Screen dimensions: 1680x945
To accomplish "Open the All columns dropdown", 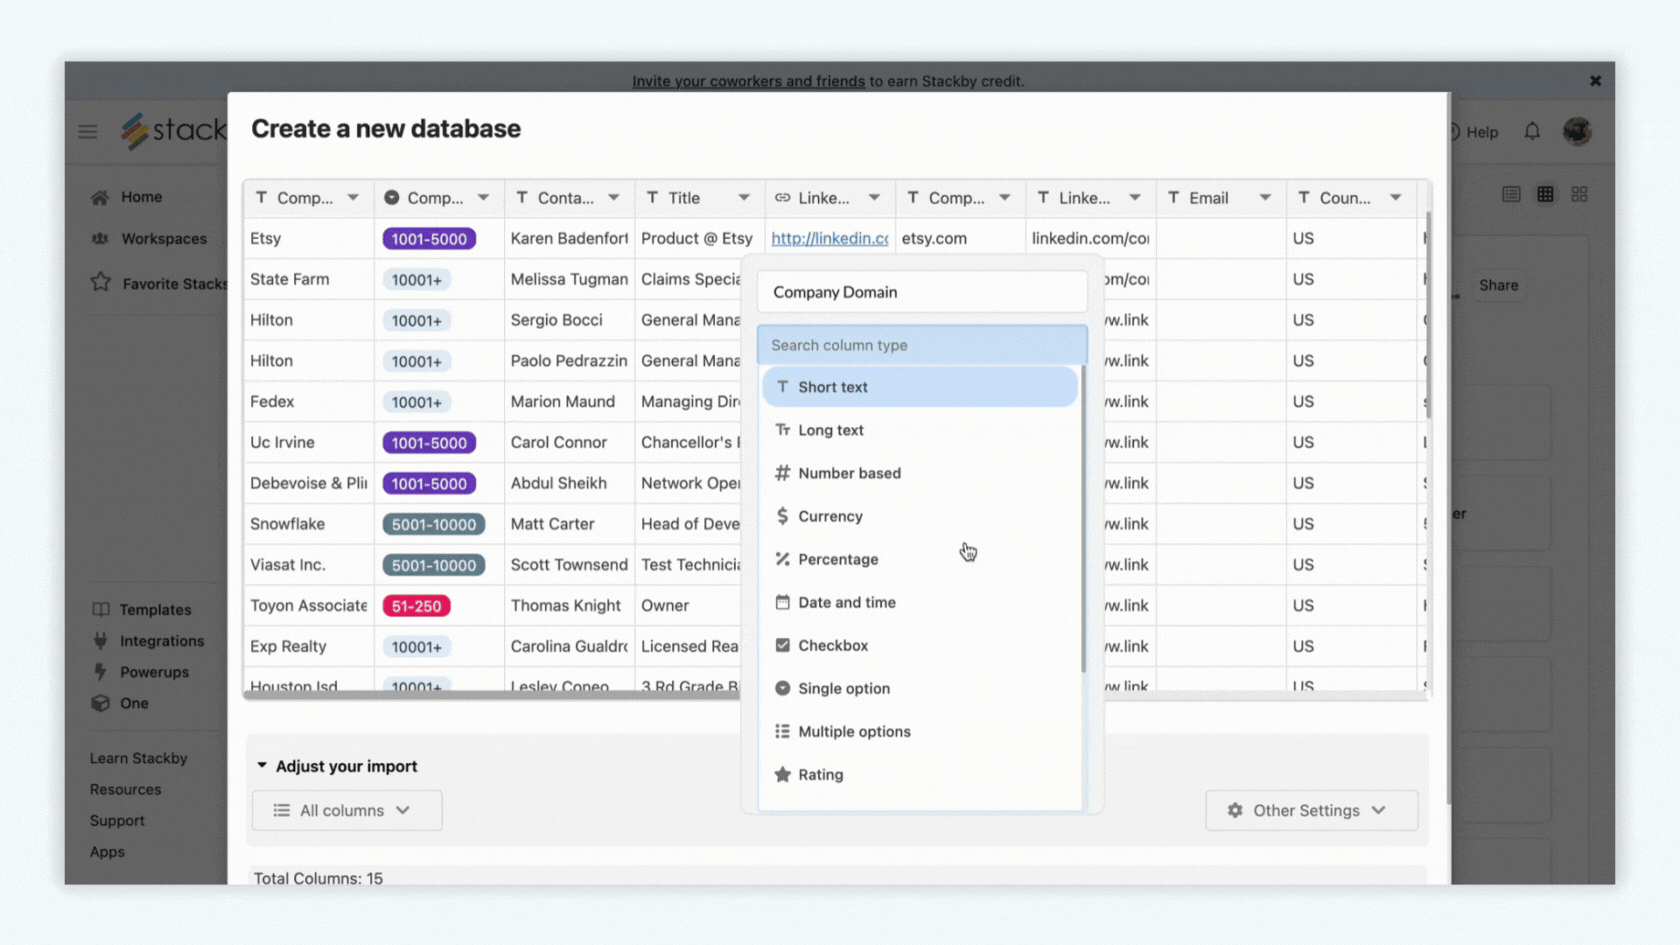I will [x=346, y=810].
